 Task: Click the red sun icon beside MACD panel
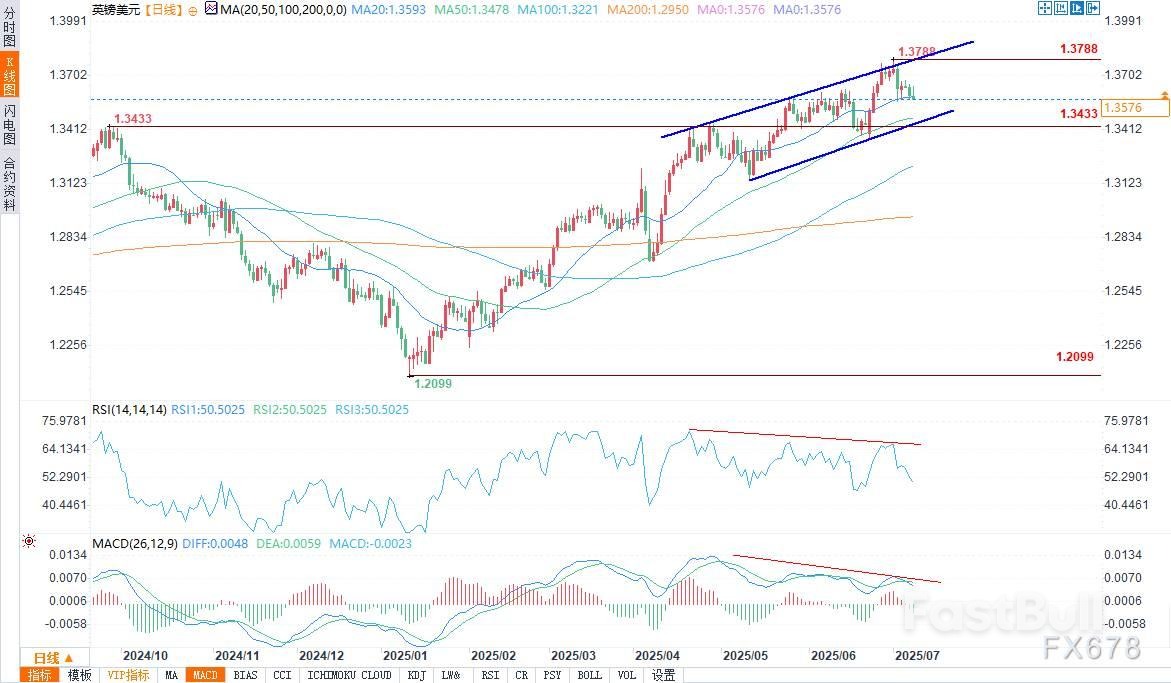tap(28, 542)
